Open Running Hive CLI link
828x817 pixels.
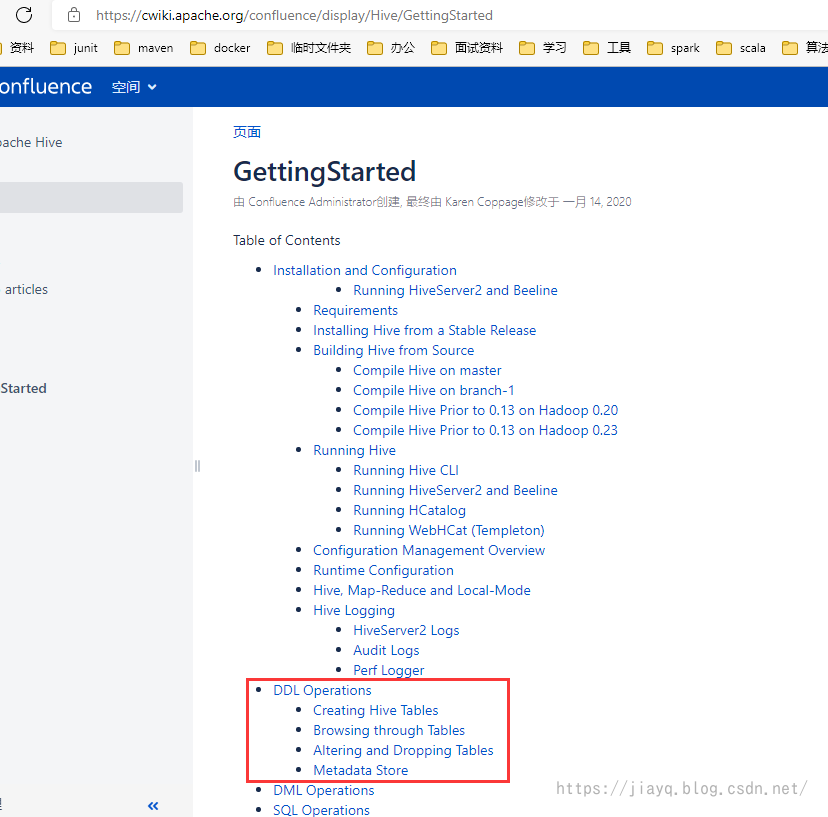click(x=406, y=470)
